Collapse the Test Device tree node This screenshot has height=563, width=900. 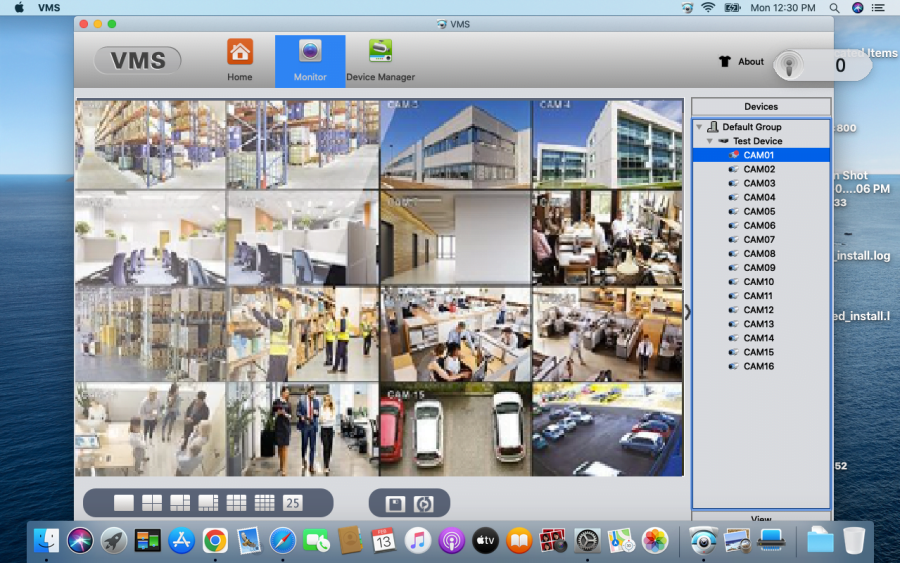(709, 141)
